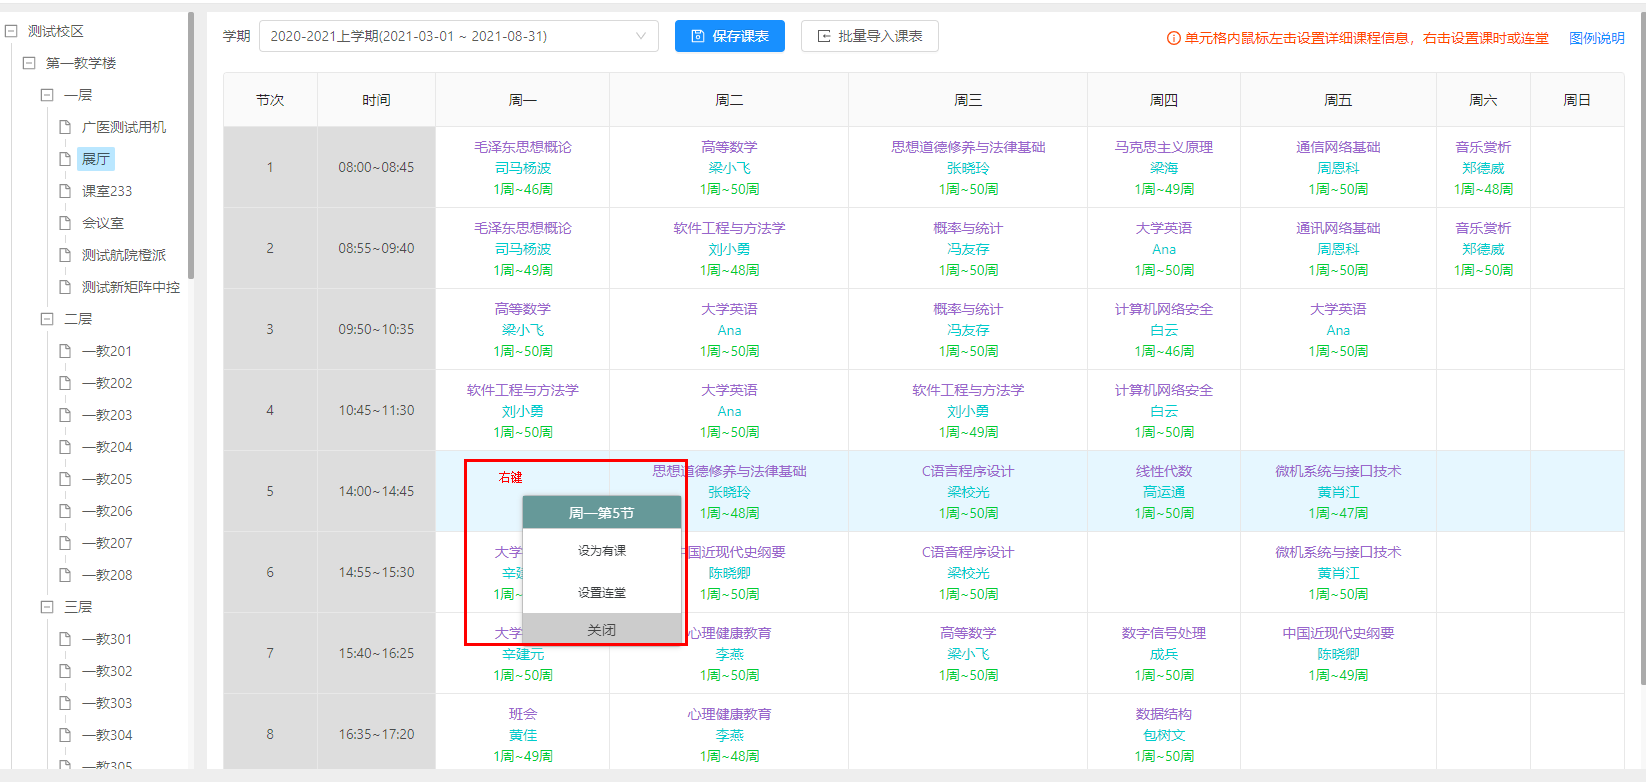Click the 14:00~14:45 time cell
The height and width of the screenshot is (782, 1646).
(x=376, y=491)
